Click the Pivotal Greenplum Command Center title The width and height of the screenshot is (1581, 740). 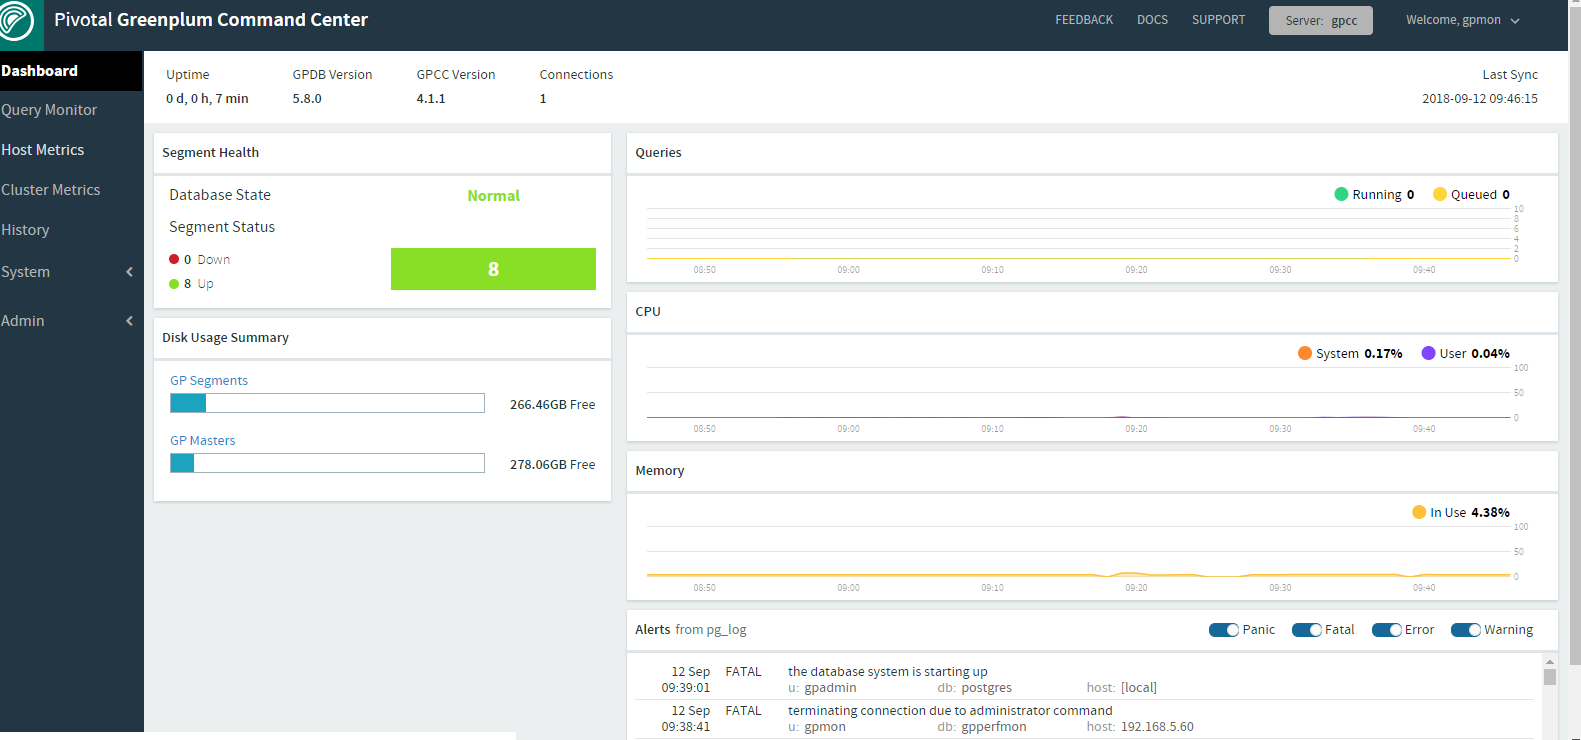[211, 20]
